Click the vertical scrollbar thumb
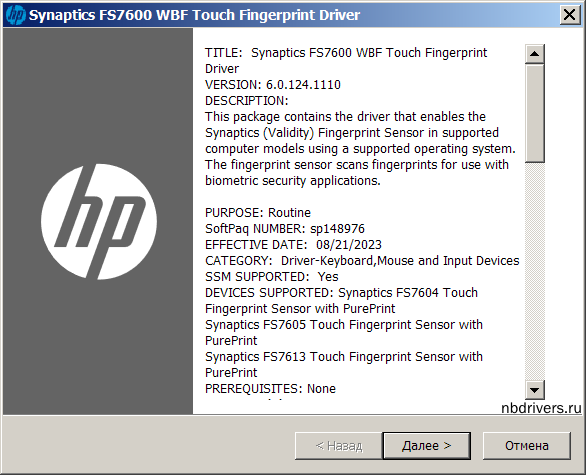Screen dimensions: 586x475 [534, 113]
